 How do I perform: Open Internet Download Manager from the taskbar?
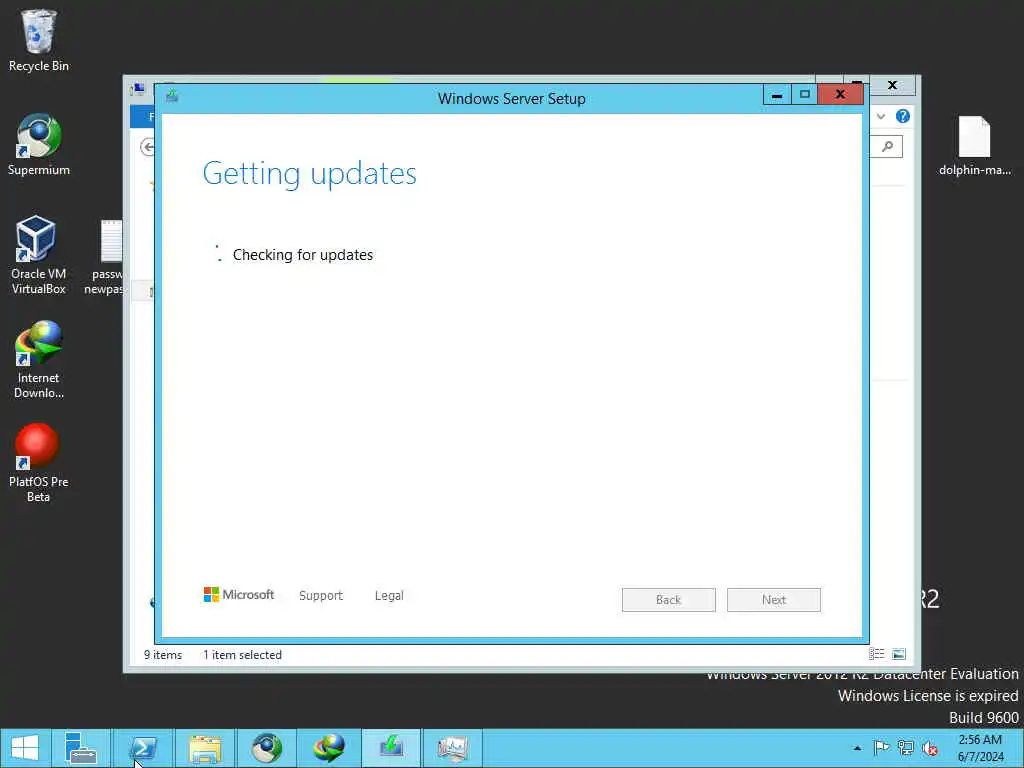point(328,748)
